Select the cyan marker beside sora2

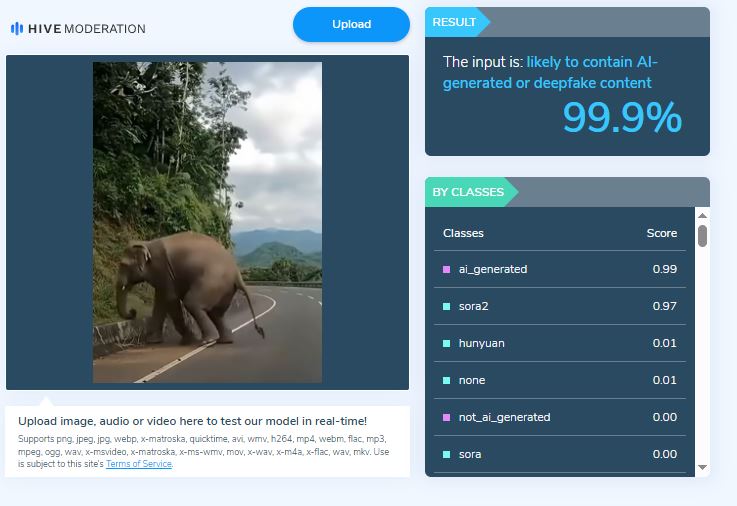446,306
